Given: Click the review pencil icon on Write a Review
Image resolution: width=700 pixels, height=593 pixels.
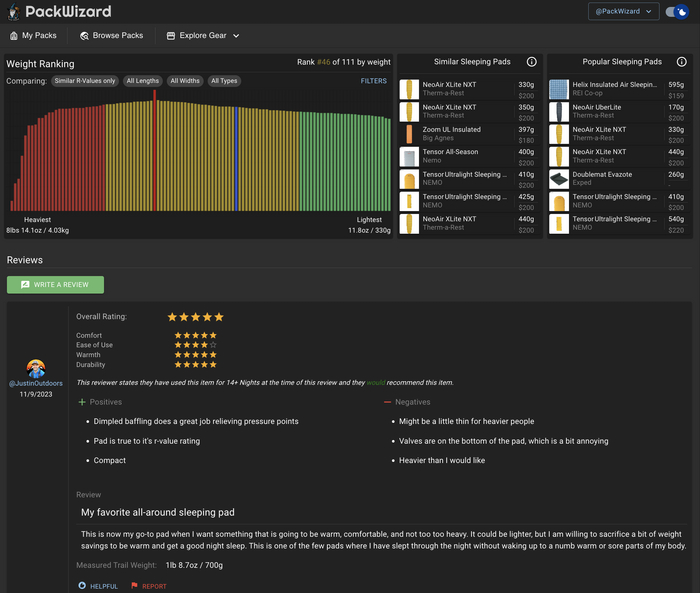Looking at the screenshot, I should 25,285.
